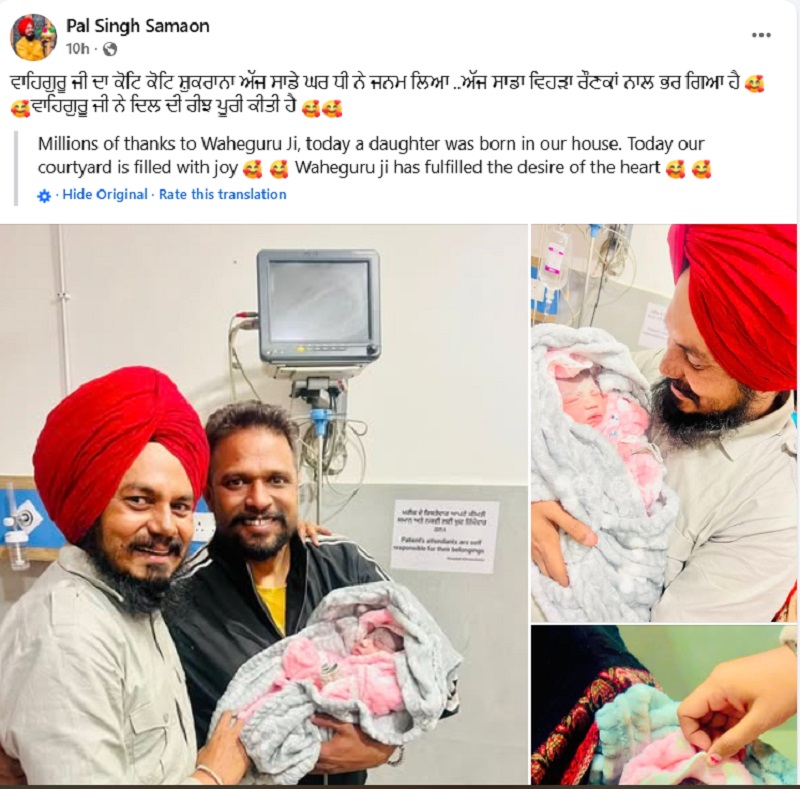Open photo of hand touching pastel blanket
The height and width of the screenshot is (789, 800).
pyautogui.click(x=664, y=705)
